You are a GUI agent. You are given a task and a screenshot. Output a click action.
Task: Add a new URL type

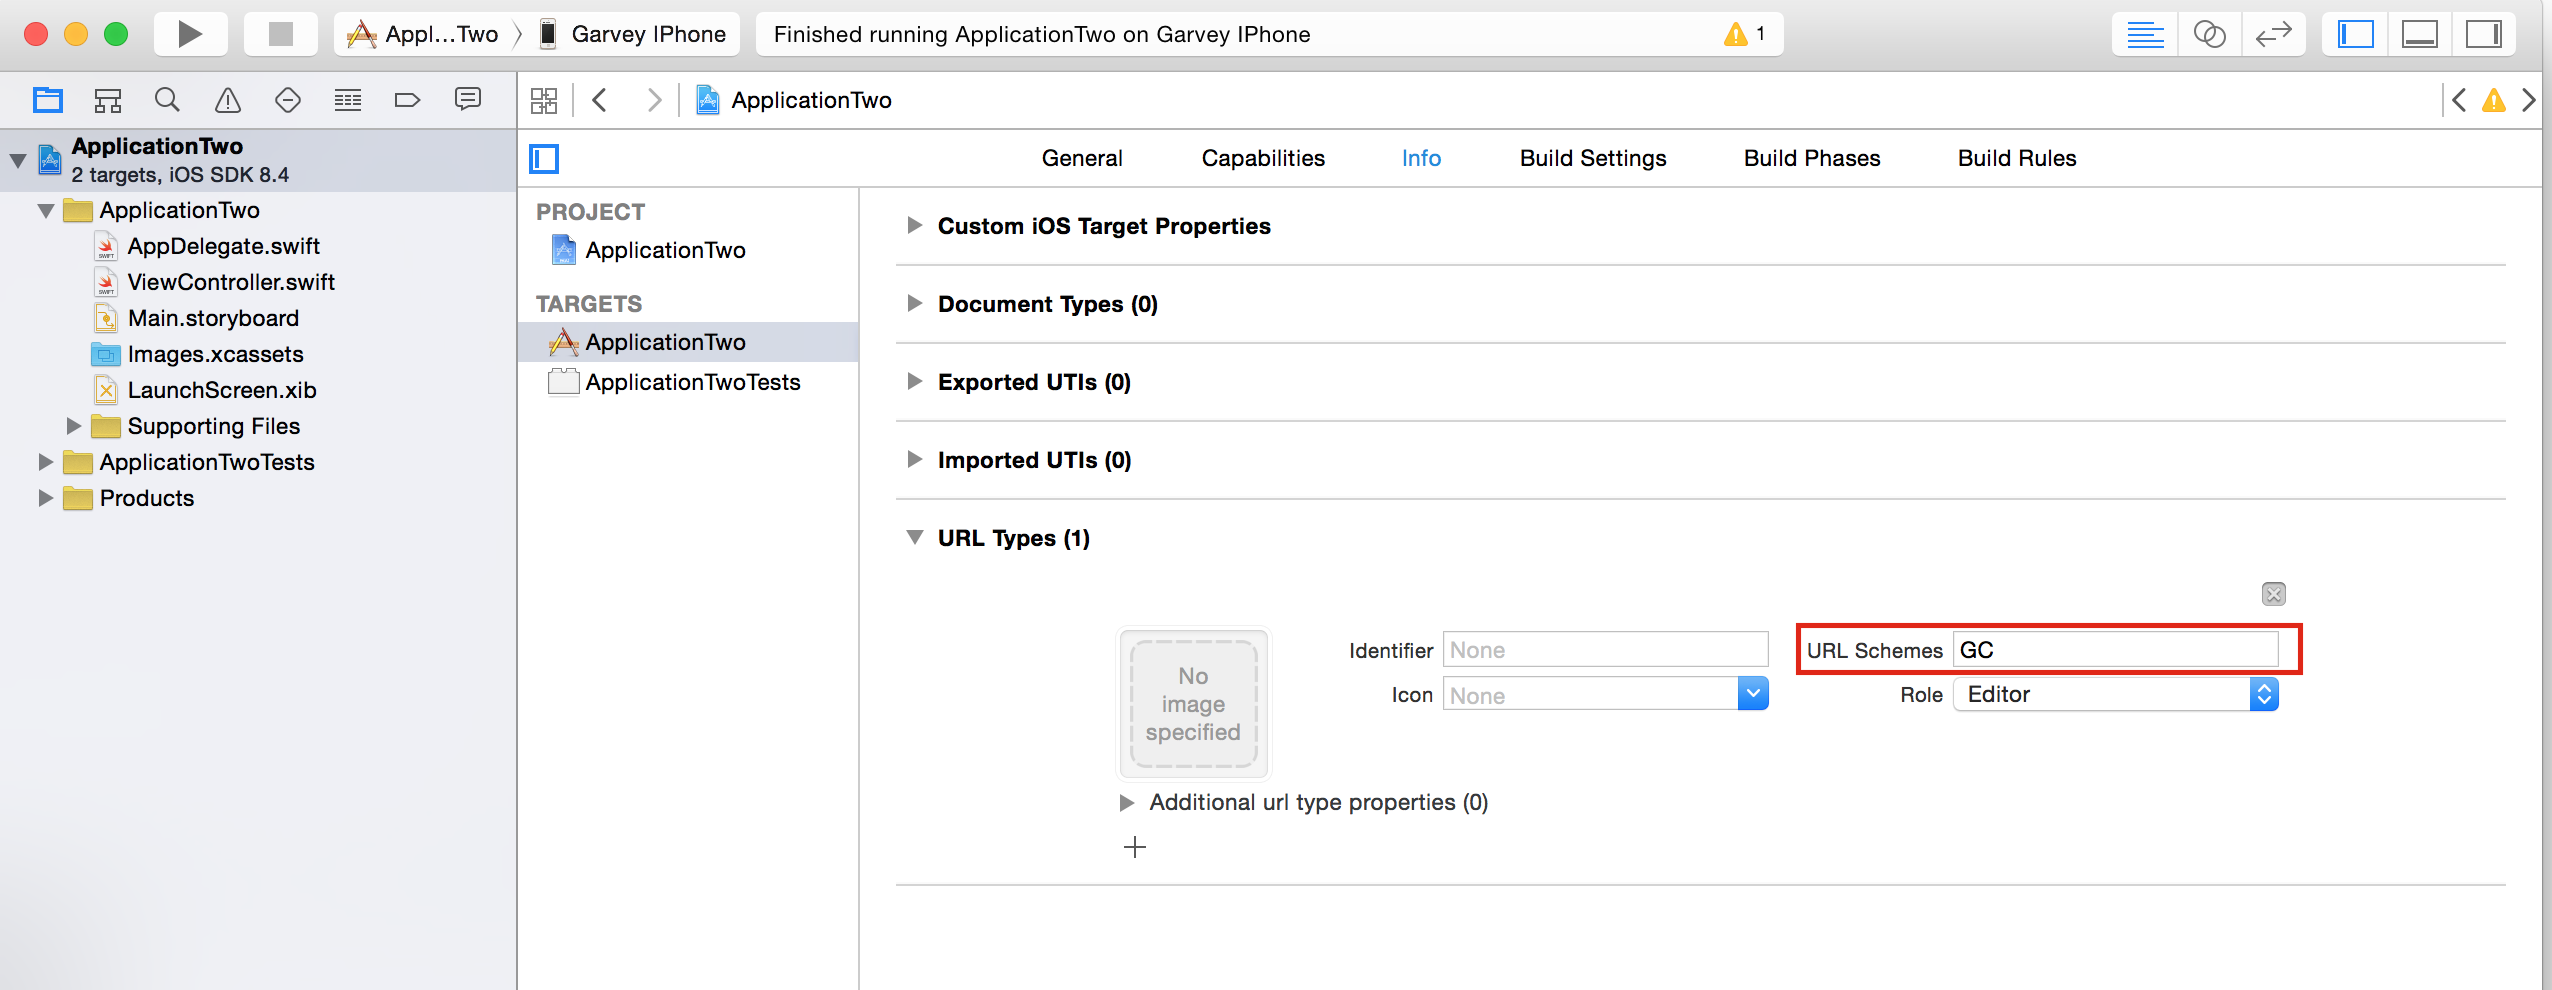[1134, 848]
